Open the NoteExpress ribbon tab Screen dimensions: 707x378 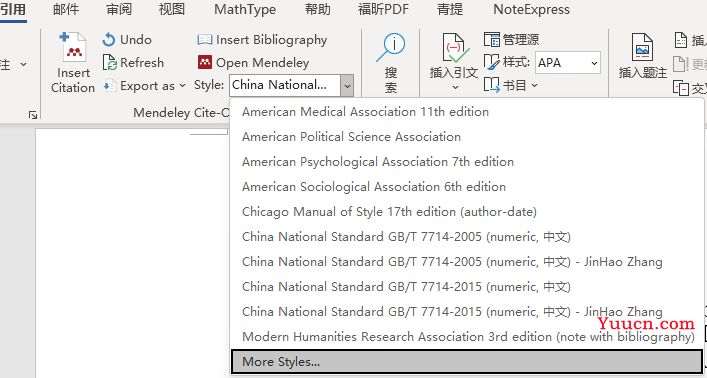(x=531, y=9)
